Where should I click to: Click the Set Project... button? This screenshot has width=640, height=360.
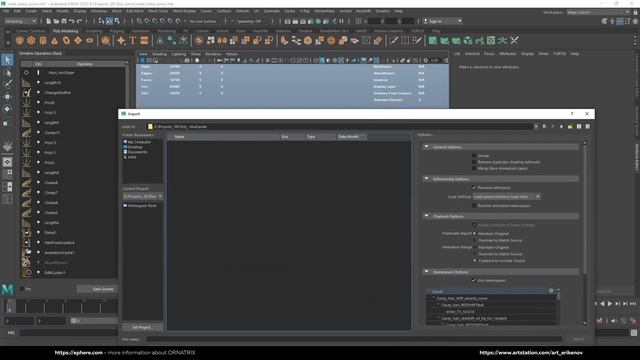coord(142,327)
